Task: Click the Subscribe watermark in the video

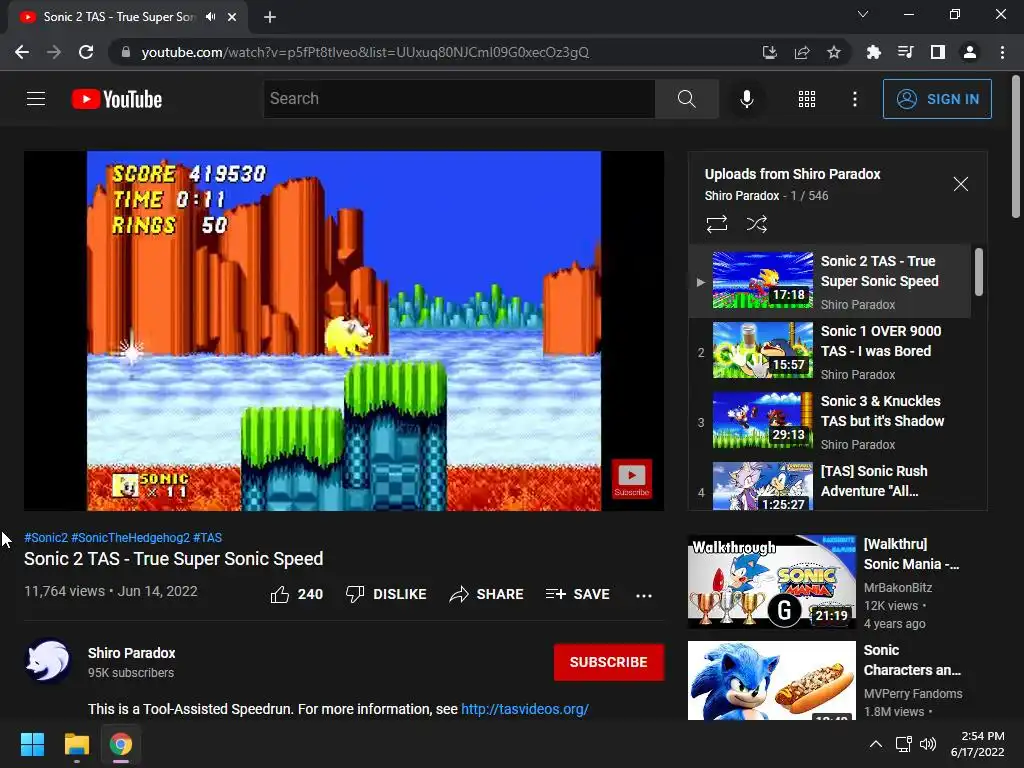Action: point(632,479)
